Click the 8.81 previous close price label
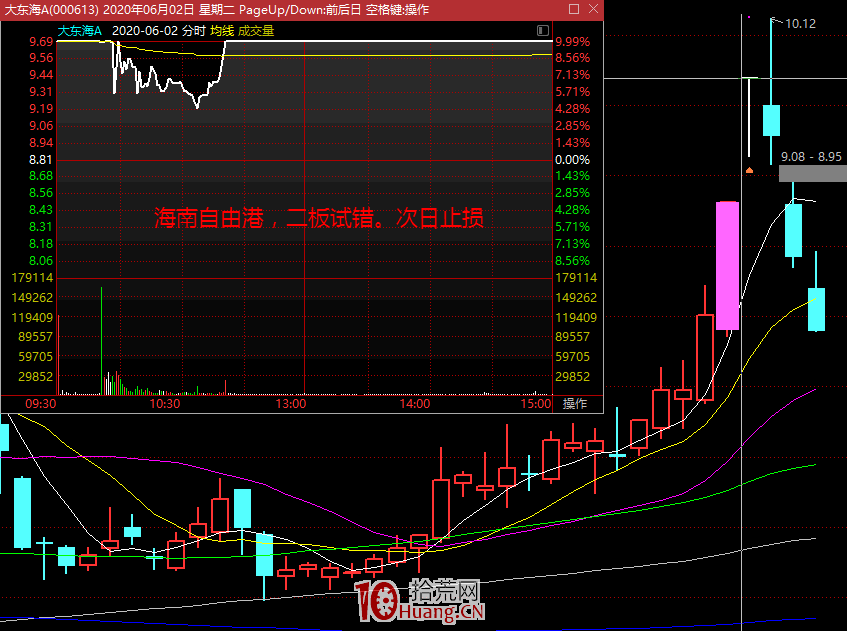847x631 pixels. coord(41,160)
